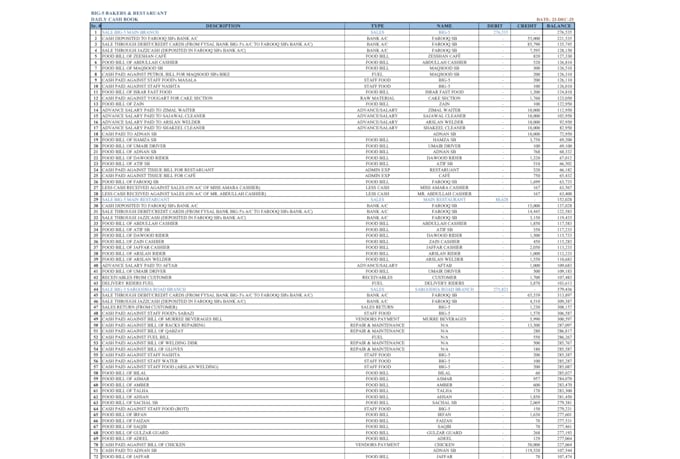Select description 'CASH PAID AGAINST STAFF FOOD (BOTI)'
This screenshot has height=459, width=680.
click(145, 409)
